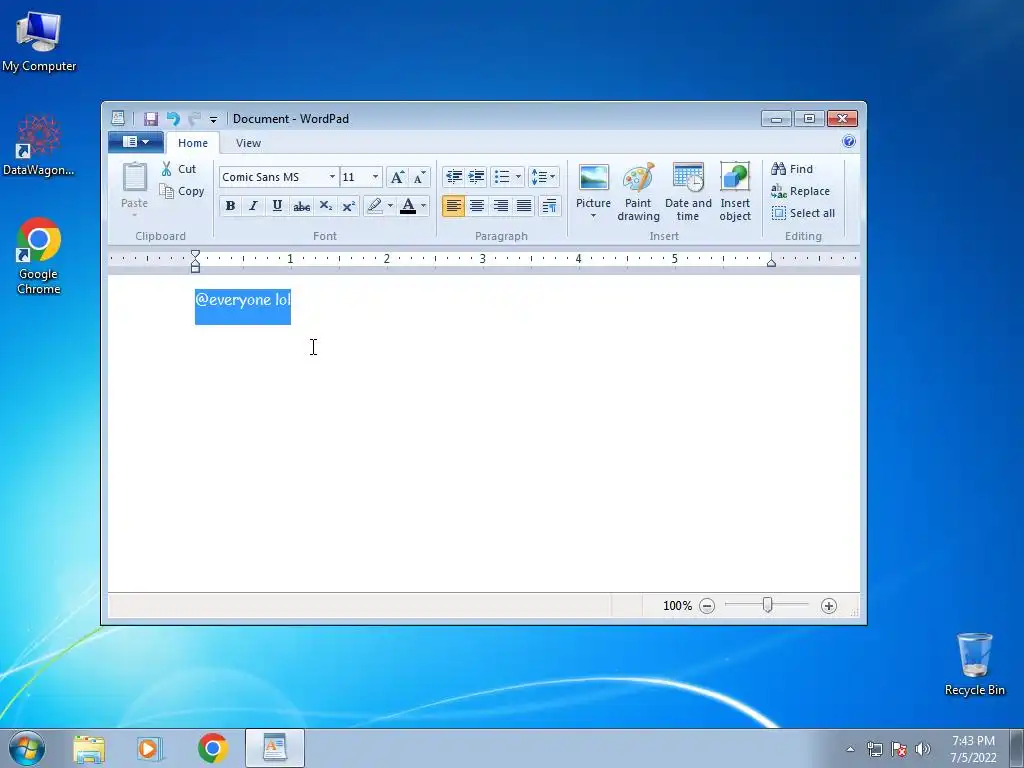Click the highlighted '@everyone lol' text
1024x768 pixels.
[243, 300]
